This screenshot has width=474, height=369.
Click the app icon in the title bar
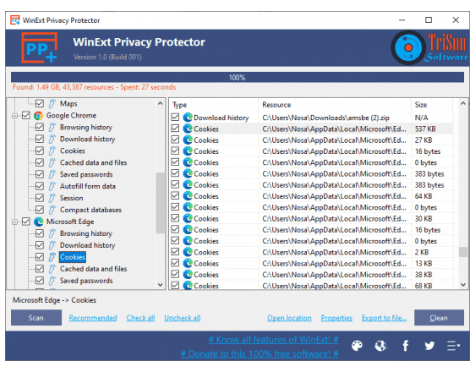[15, 20]
